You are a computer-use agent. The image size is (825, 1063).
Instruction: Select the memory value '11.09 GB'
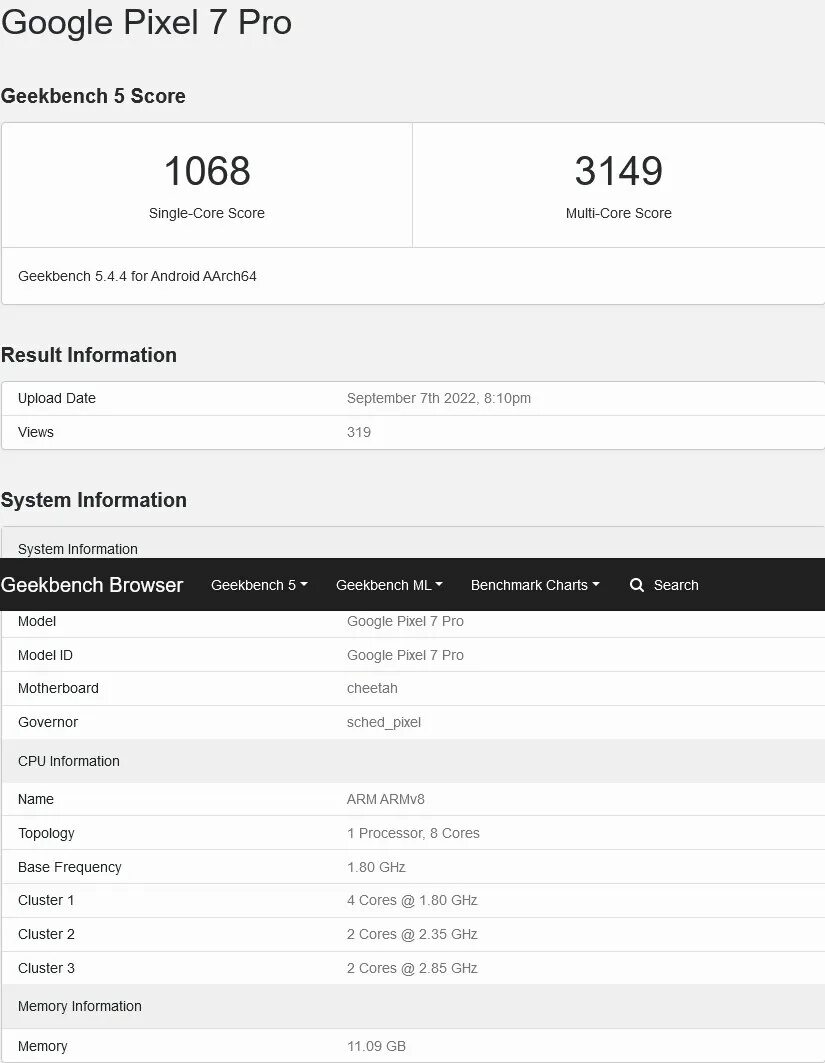[x=376, y=1046]
